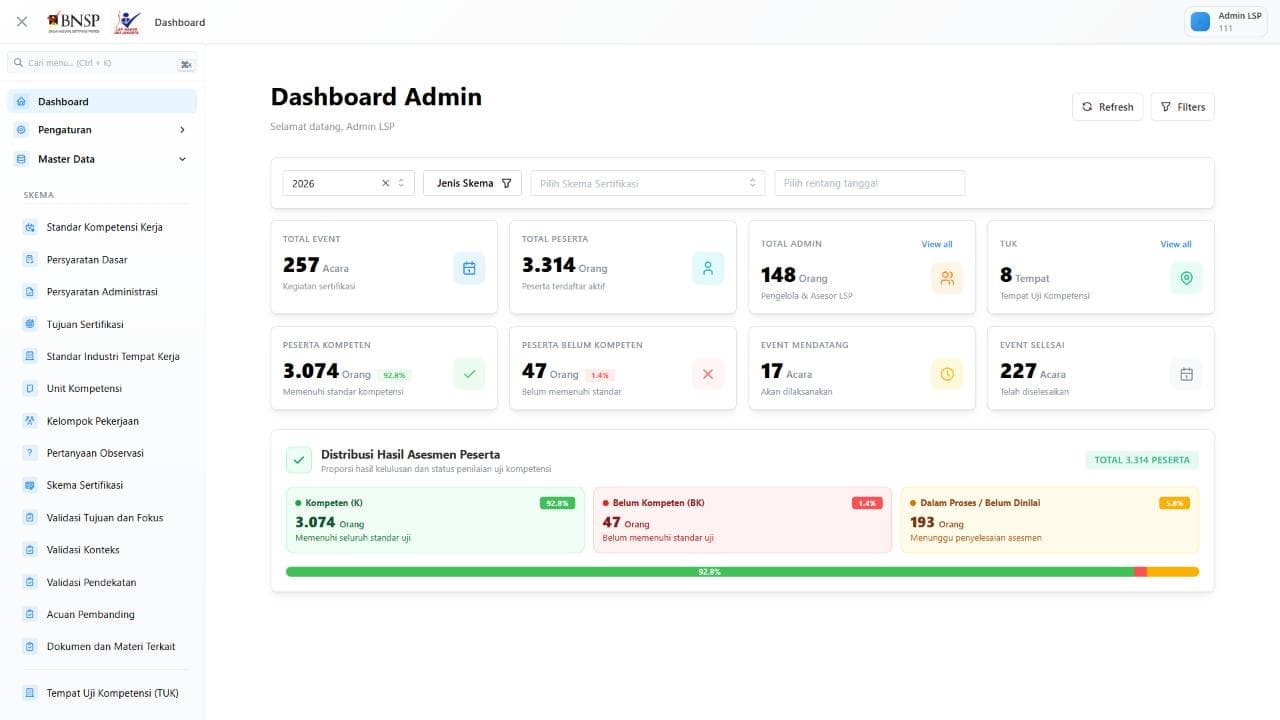Close the sidebar with the X icon
Viewport: 1280px width, 720px height.
[22, 22]
